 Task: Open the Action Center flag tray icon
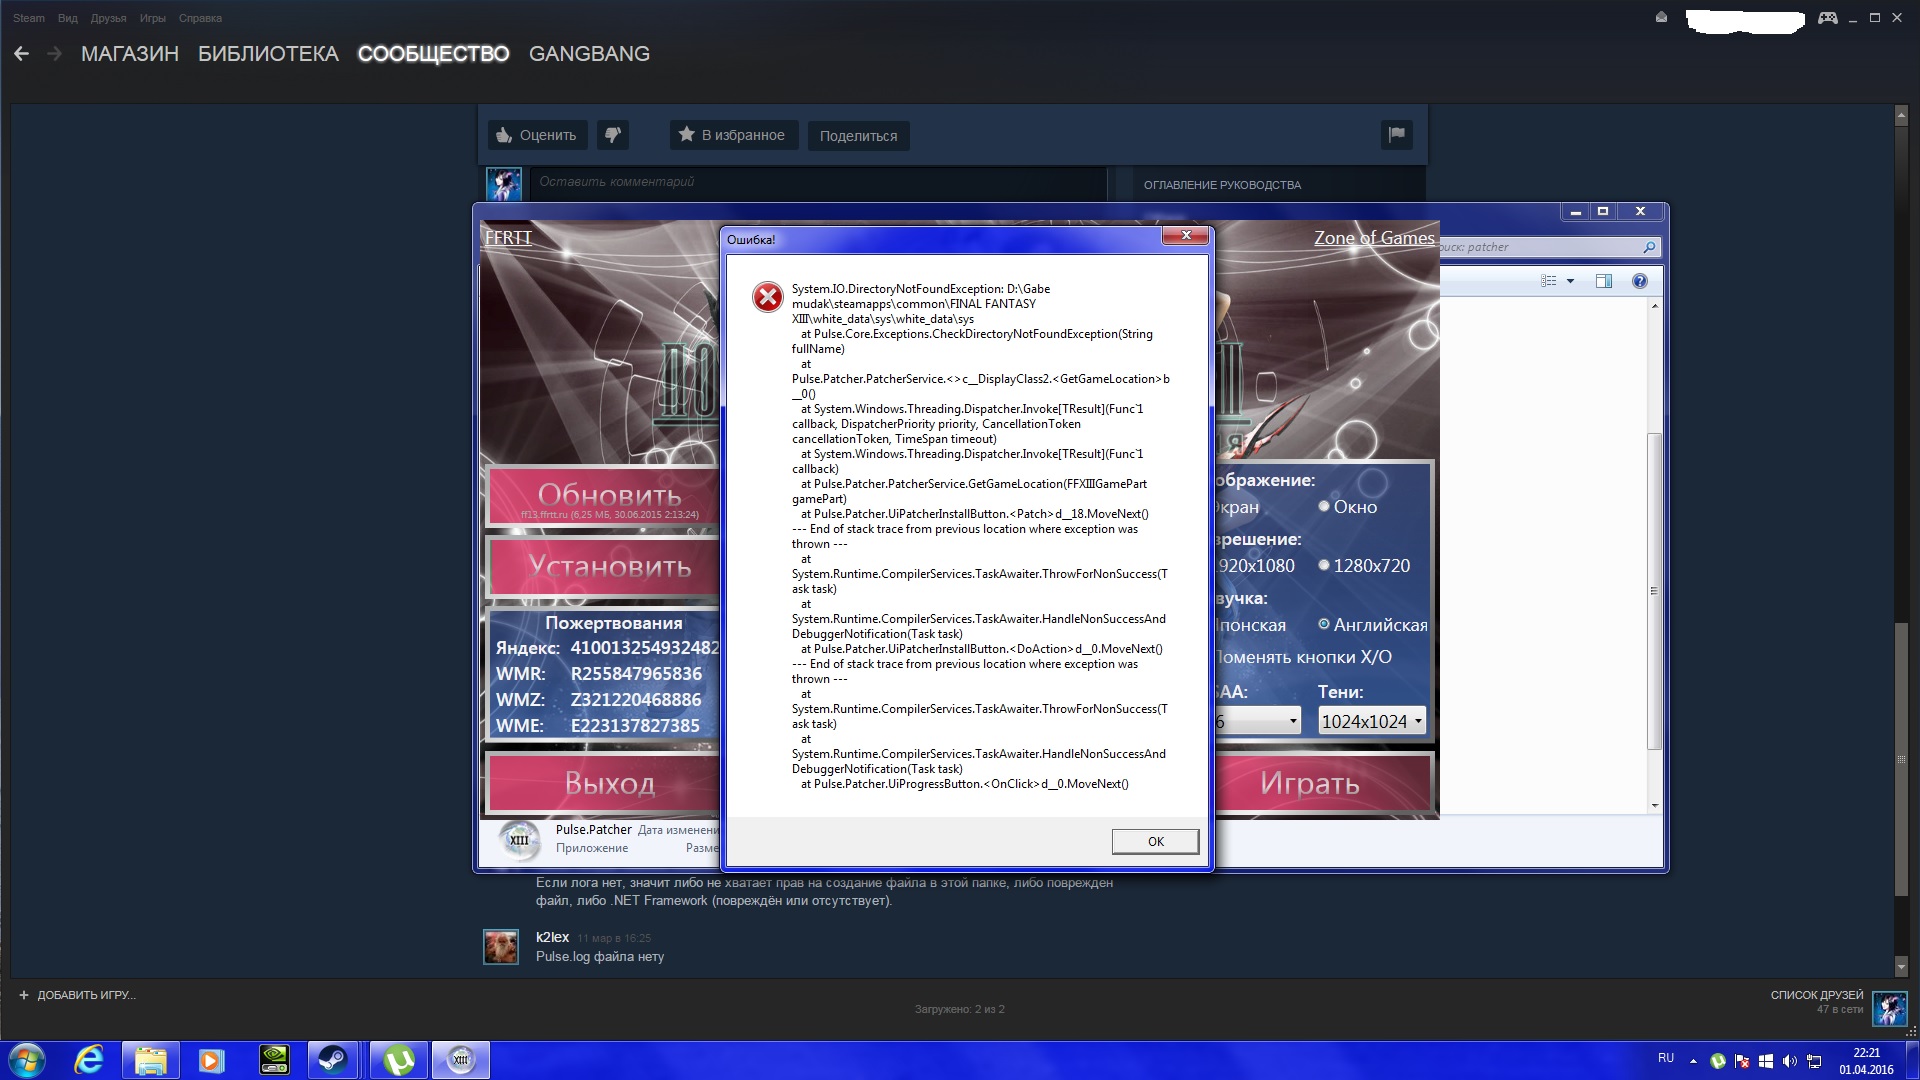coord(1742,1061)
